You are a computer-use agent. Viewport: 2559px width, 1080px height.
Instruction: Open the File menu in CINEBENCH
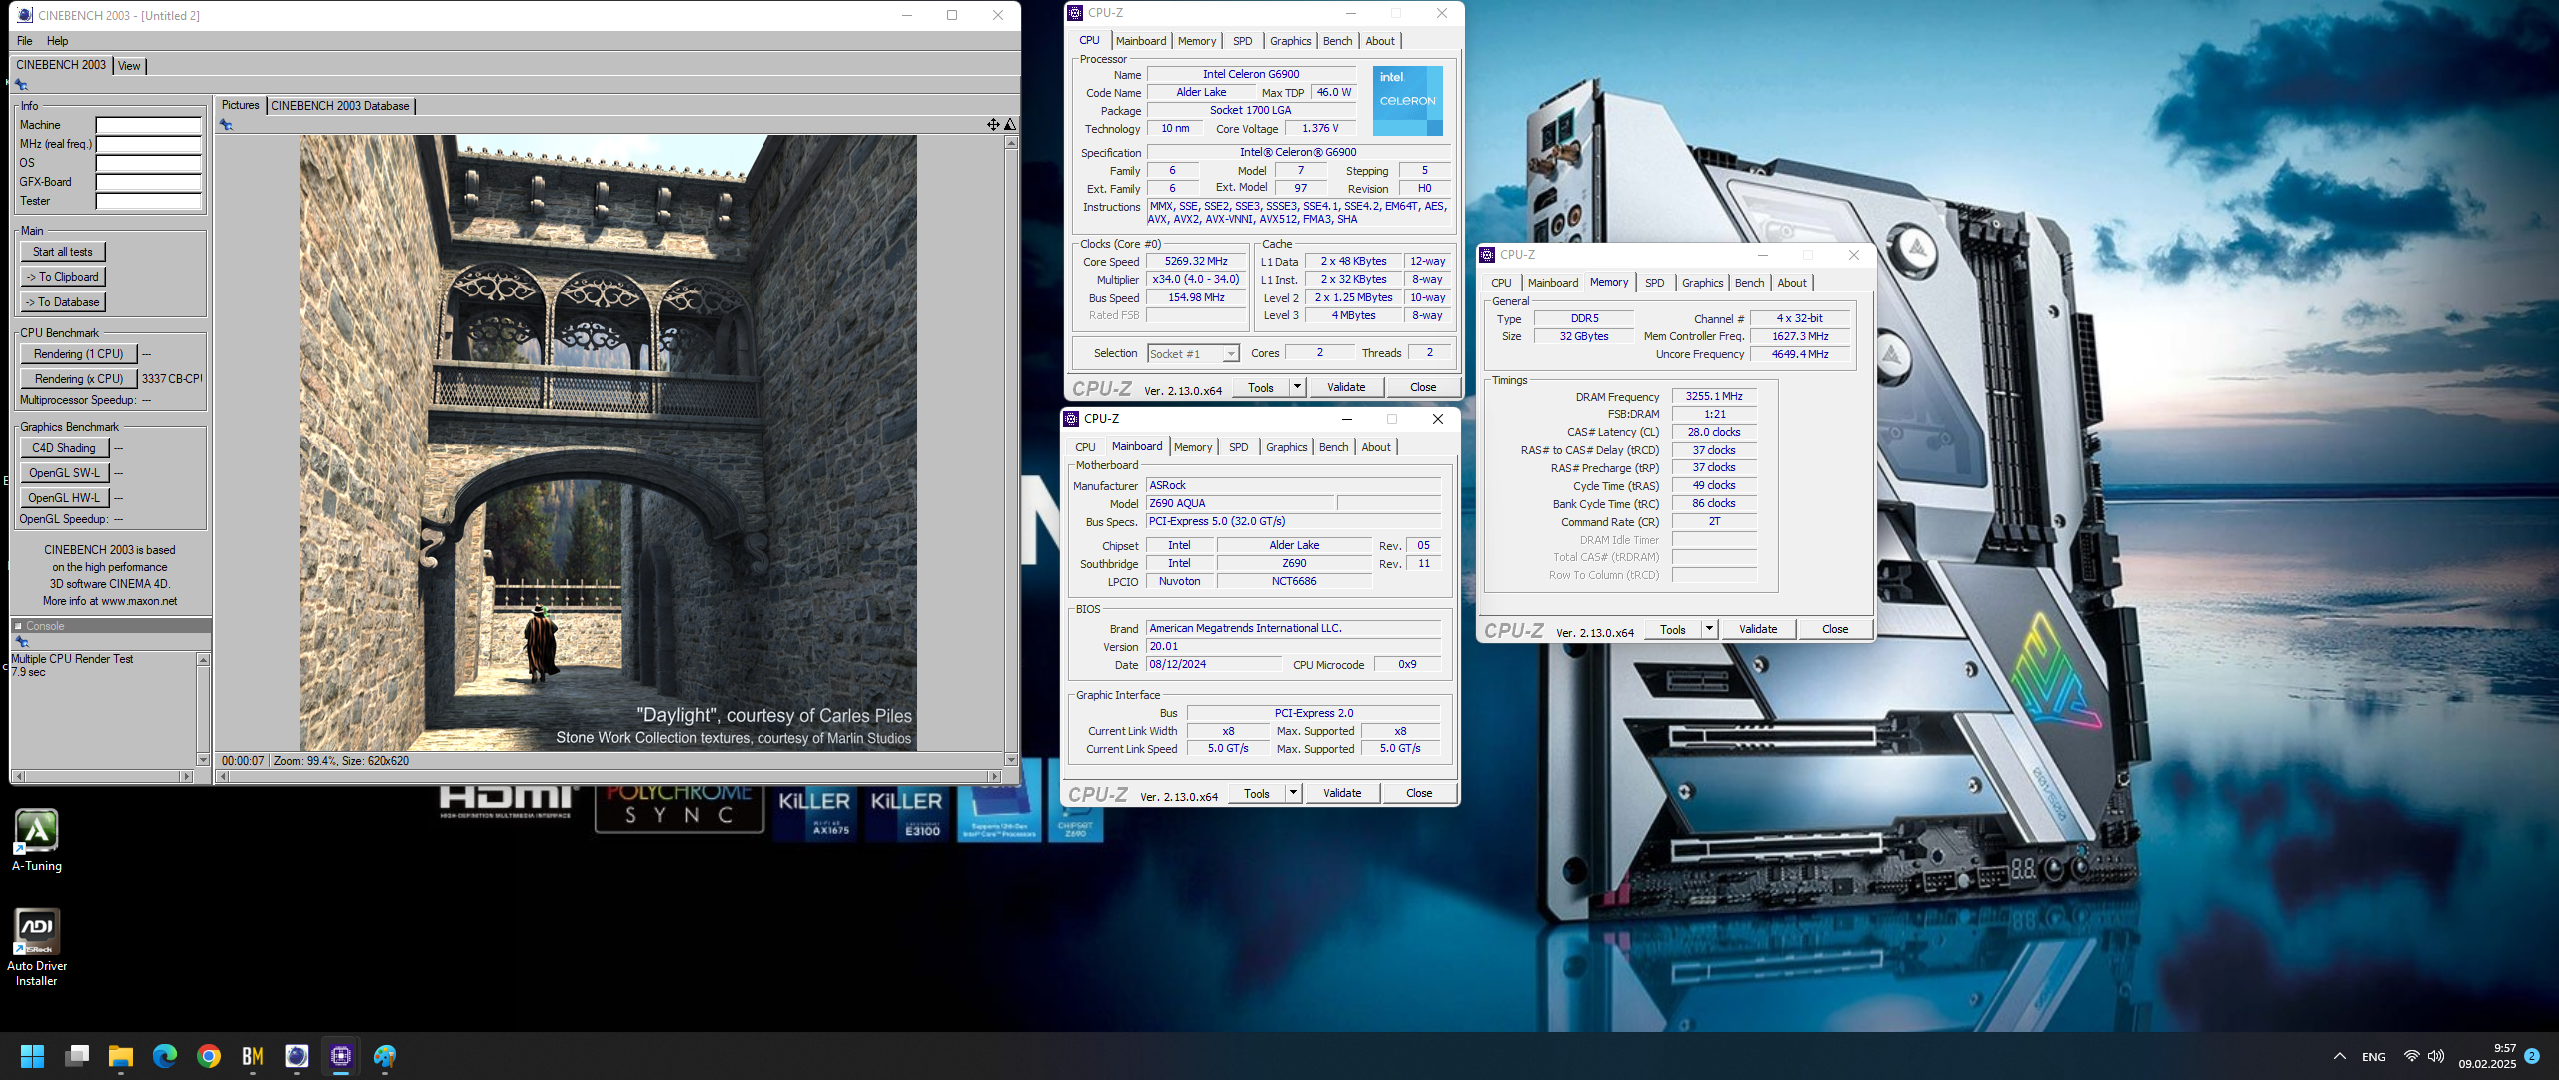[25, 41]
